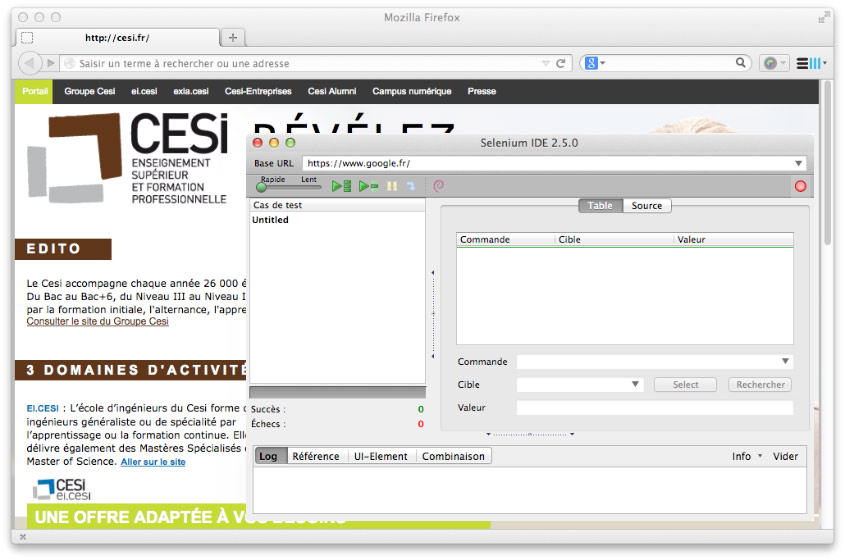845x560 pixels.
Task: Open the Commande combo box dropdown
Action: [x=785, y=361]
